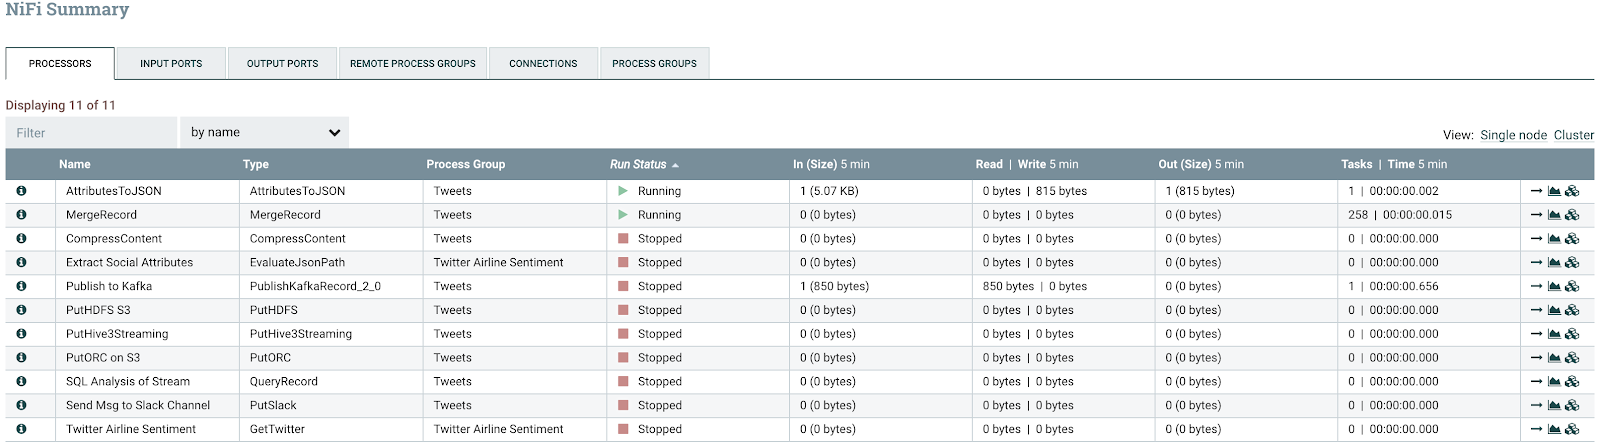Open info icon for AttributesToJSON row
The image size is (1600, 444).
[x=21, y=191]
